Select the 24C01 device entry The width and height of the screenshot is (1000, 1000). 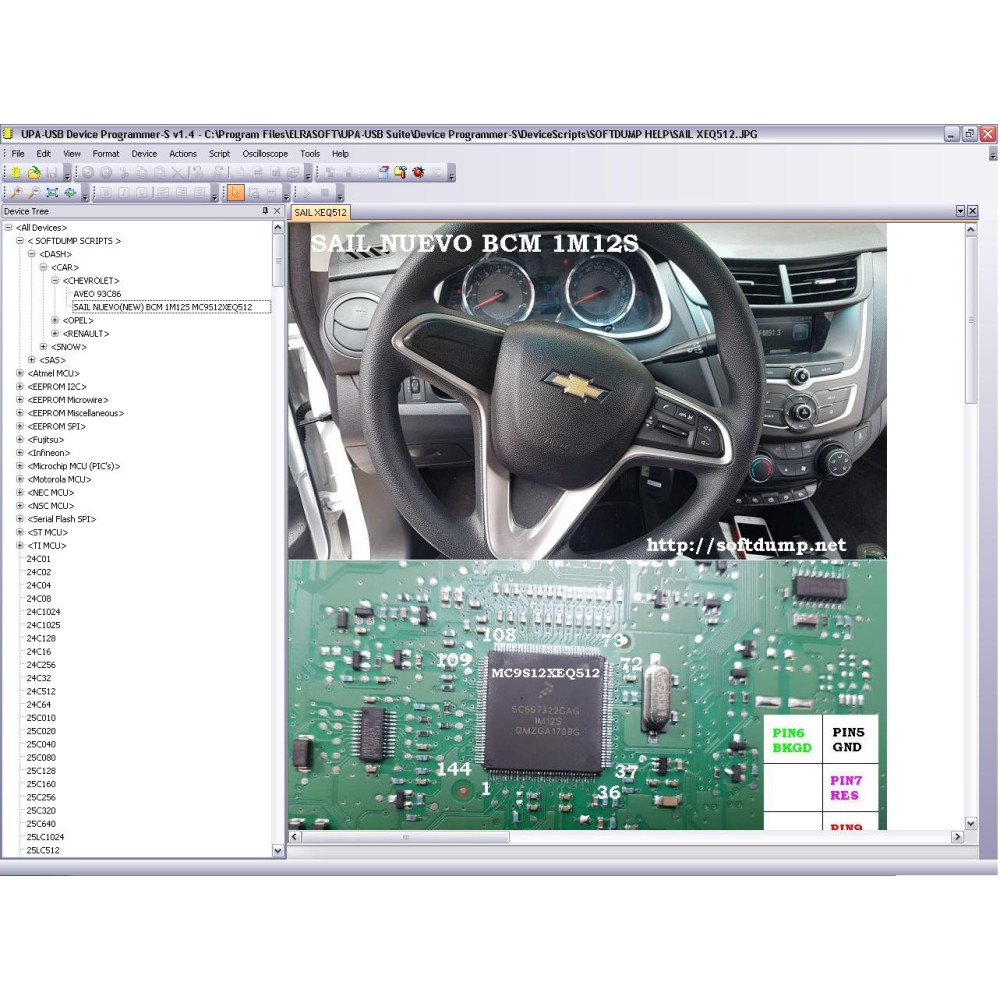coord(38,559)
